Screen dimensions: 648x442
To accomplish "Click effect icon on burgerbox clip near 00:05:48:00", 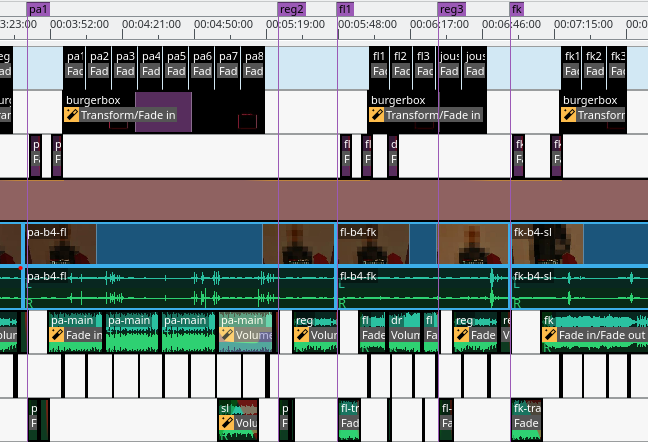I will (x=377, y=115).
